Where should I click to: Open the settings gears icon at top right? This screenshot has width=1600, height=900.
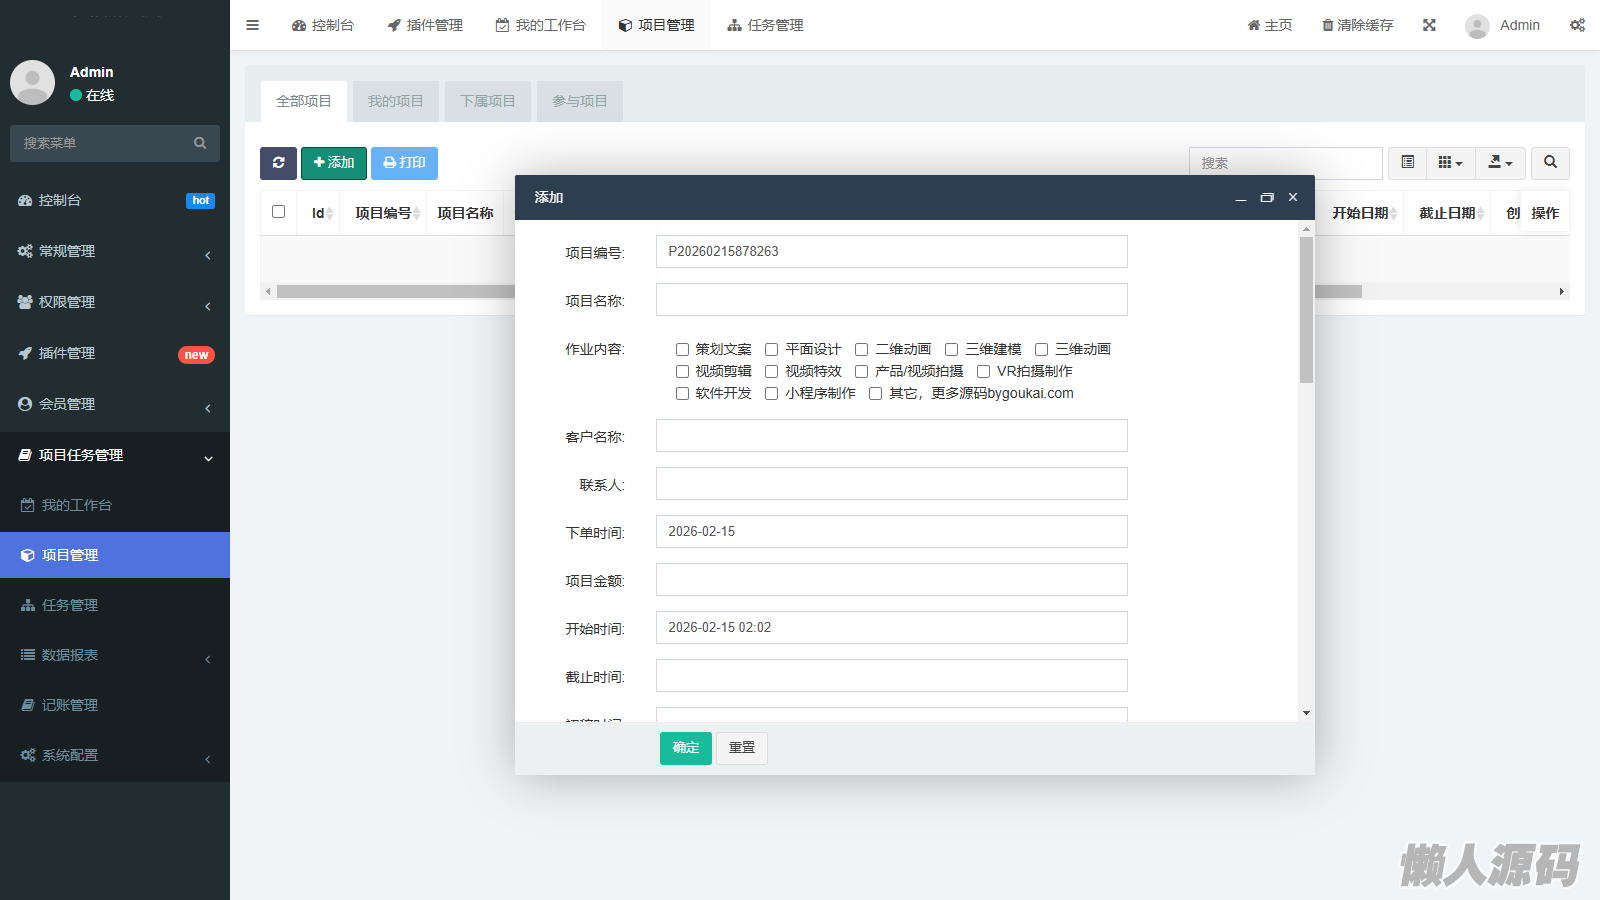(x=1577, y=25)
